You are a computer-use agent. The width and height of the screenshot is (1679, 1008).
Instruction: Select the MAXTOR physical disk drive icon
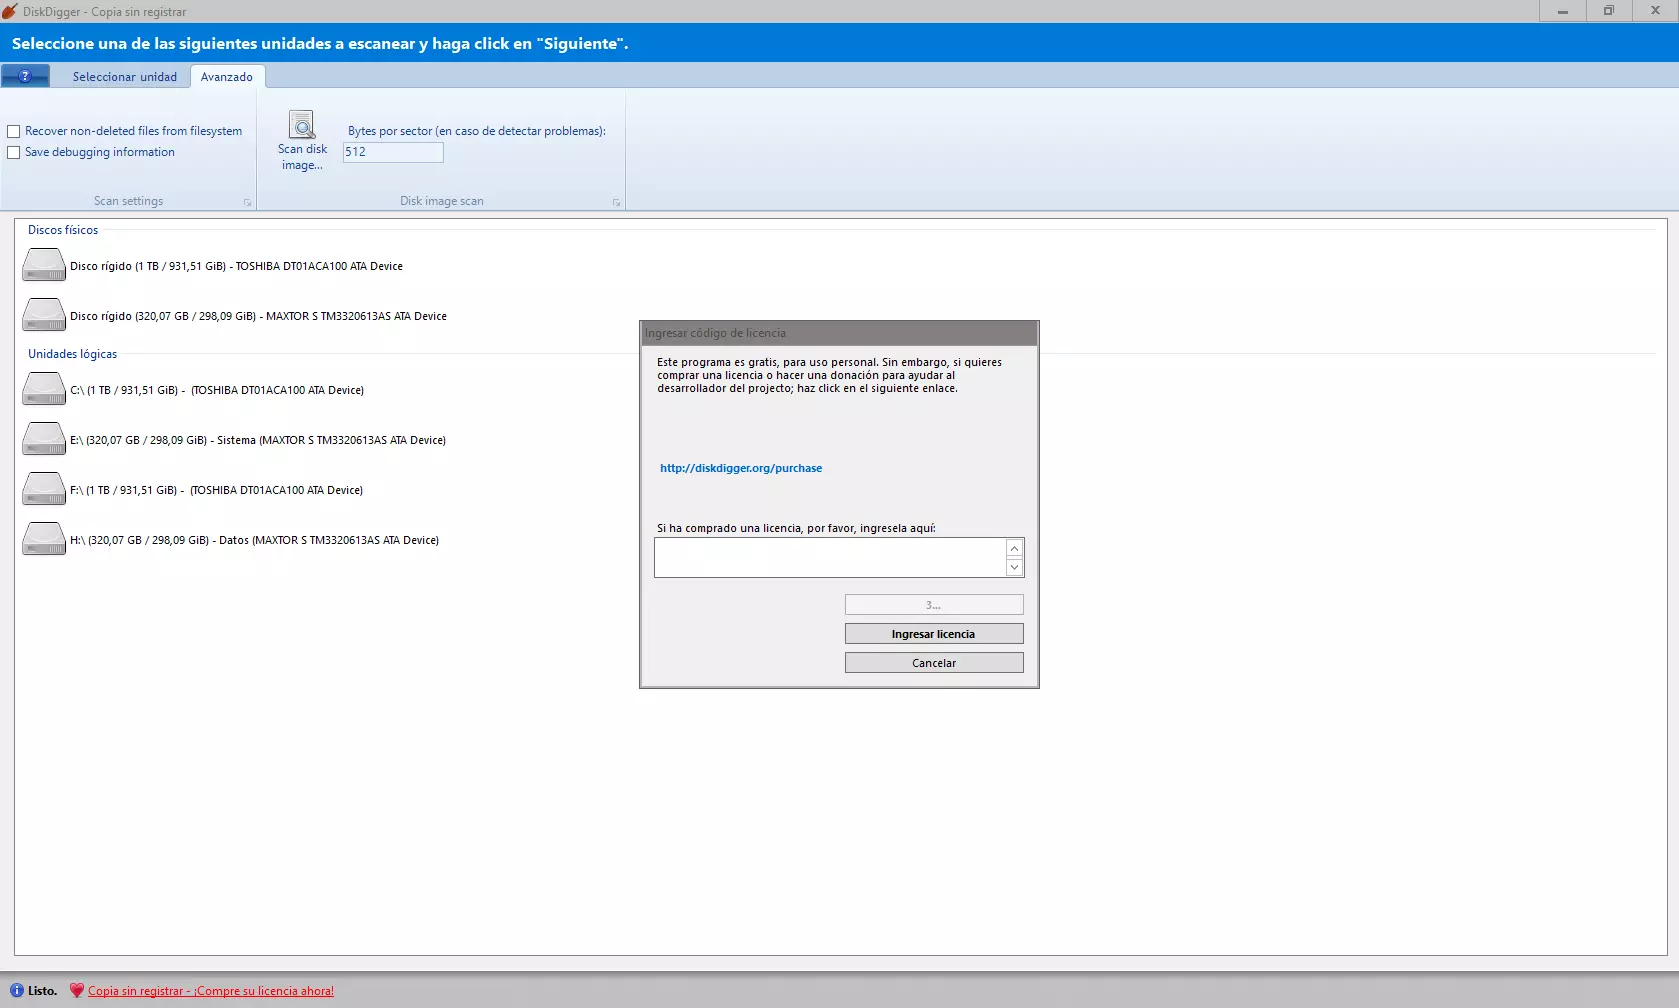(44, 315)
